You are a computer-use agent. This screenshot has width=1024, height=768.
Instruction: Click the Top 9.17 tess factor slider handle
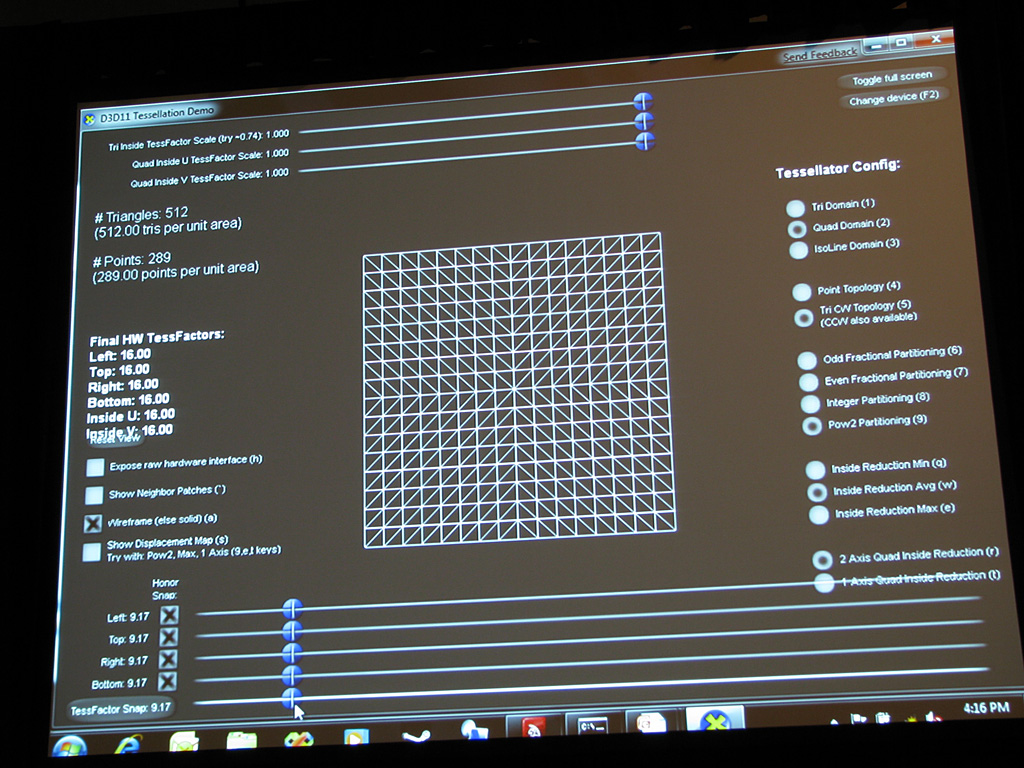click(293, 631)
